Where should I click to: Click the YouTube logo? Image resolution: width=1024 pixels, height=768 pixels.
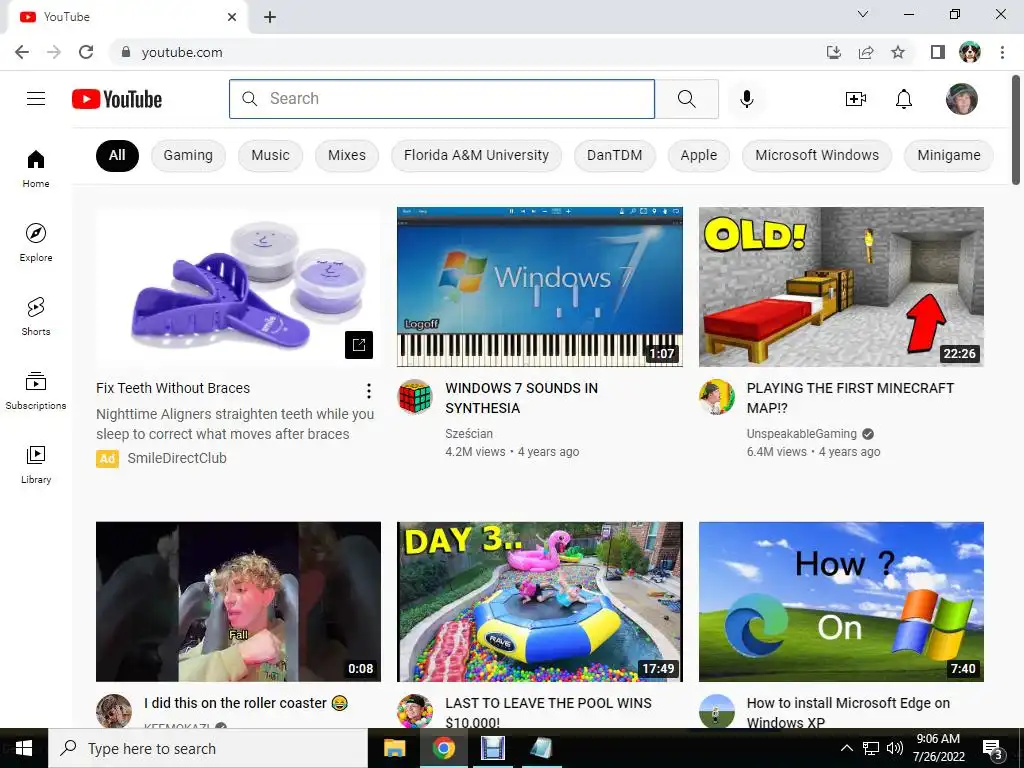[x=117, y=99]
